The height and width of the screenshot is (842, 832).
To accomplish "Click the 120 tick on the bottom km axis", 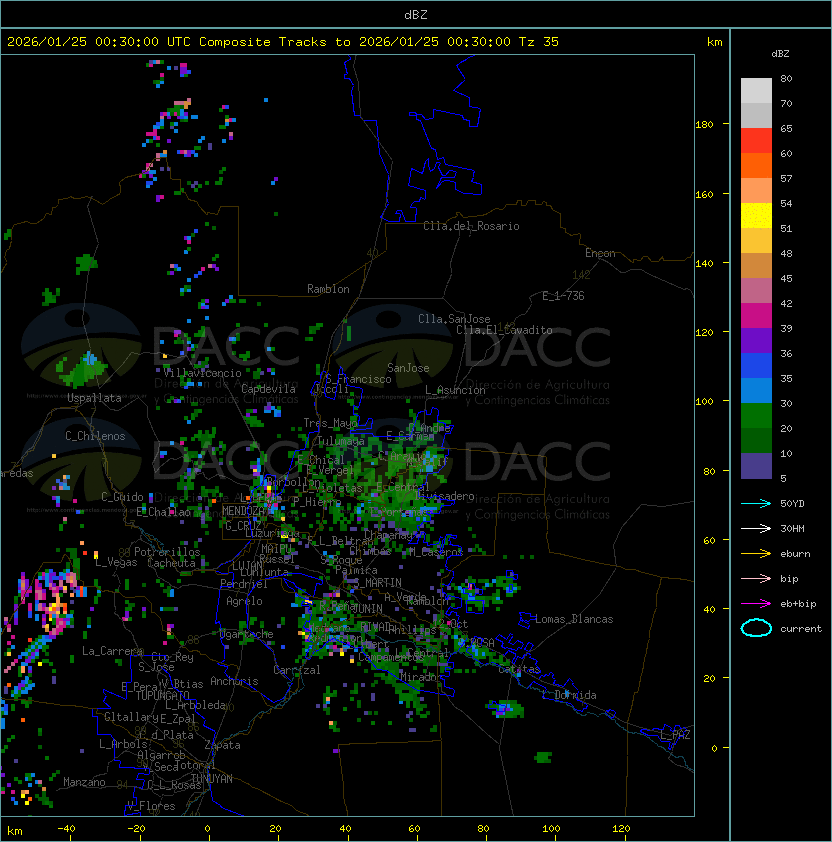I will pos(621,829).
